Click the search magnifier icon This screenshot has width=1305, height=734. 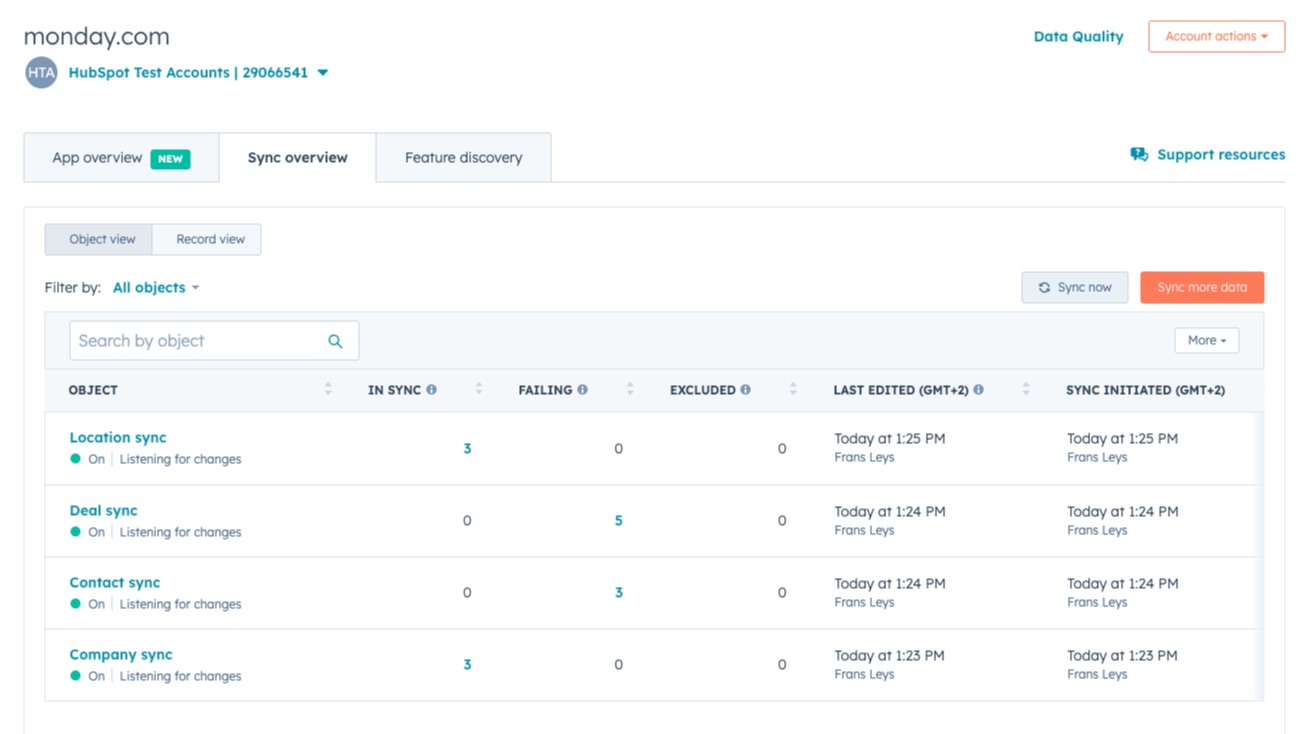pyautogui.click(x=335, y=341)
